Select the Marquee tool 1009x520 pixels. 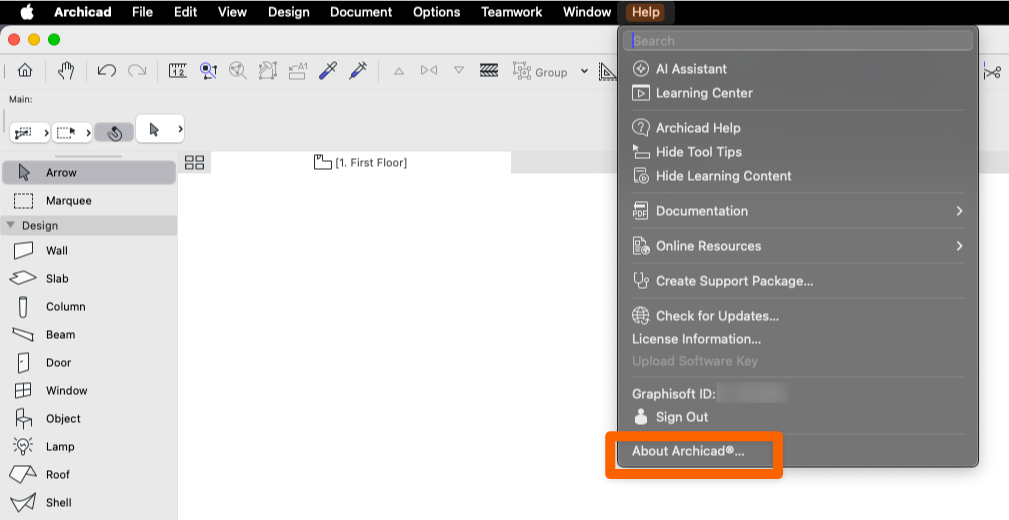click(89, 201)
